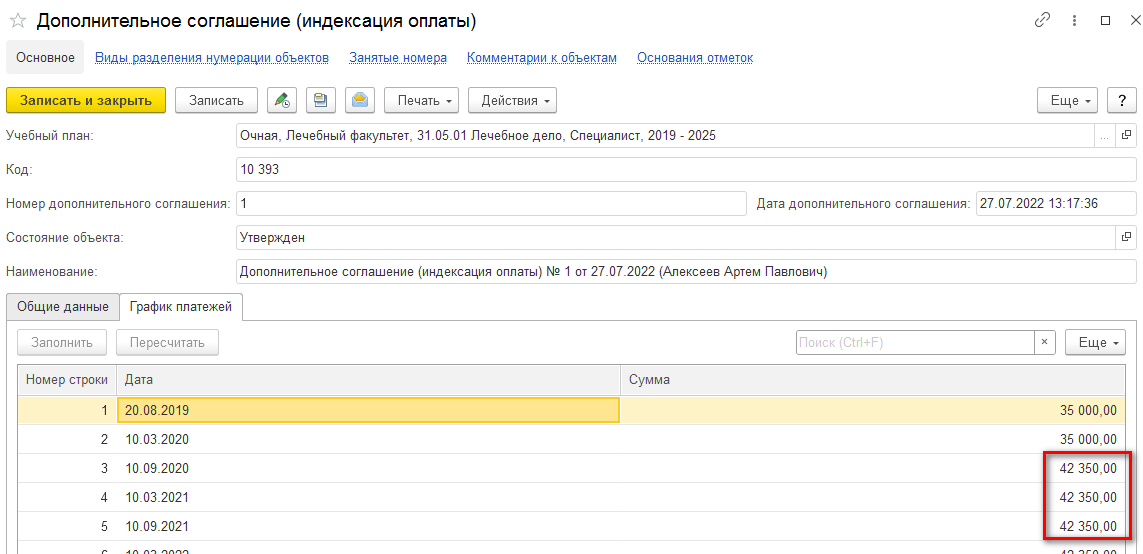Clear the table search field
Viewport: 1143px width, 554px height.
[x=1045, y=342]
